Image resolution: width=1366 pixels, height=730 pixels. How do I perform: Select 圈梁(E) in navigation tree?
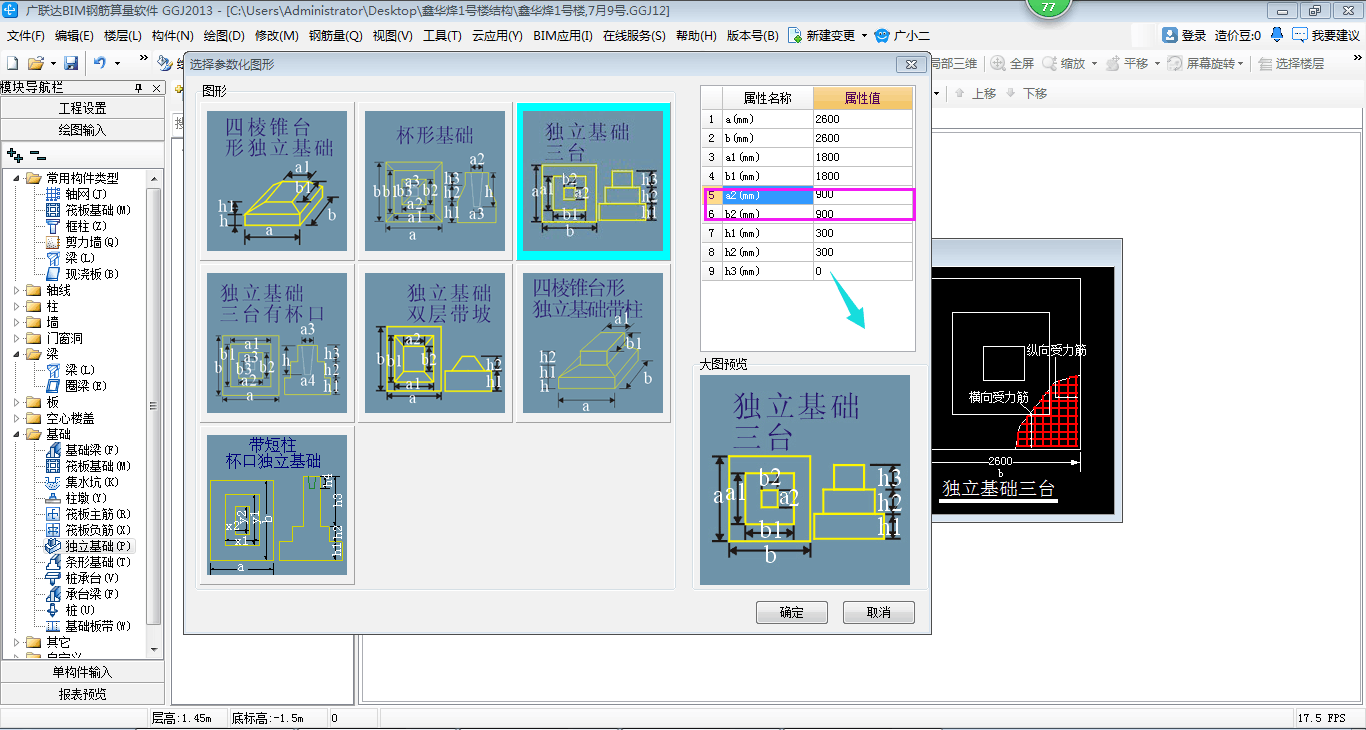coord(86,386)
